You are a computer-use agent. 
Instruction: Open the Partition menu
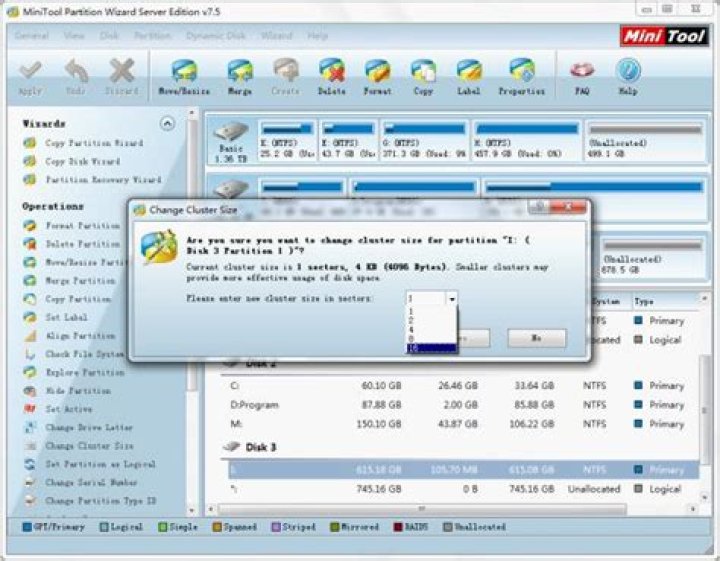[x=152, y=36]
